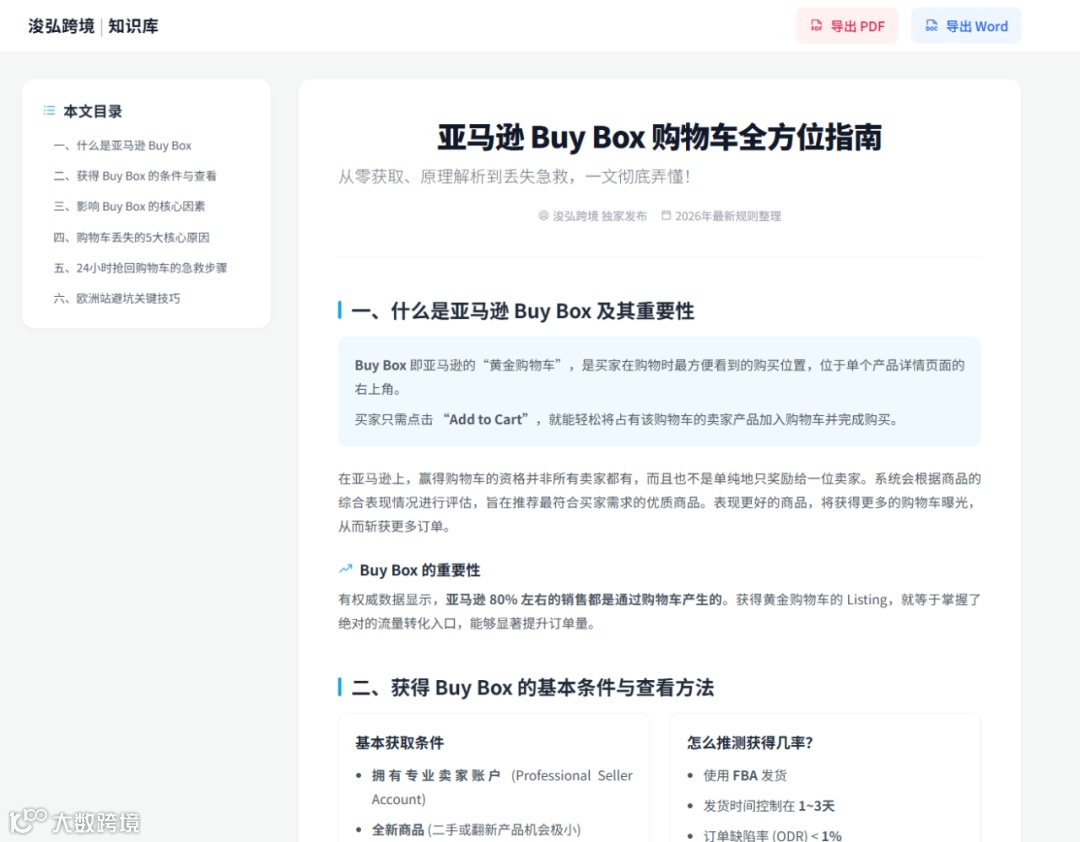Click the card title 怎么推测获得几率?
Viewport: 1080px width, 842px height.
[750, 743]
